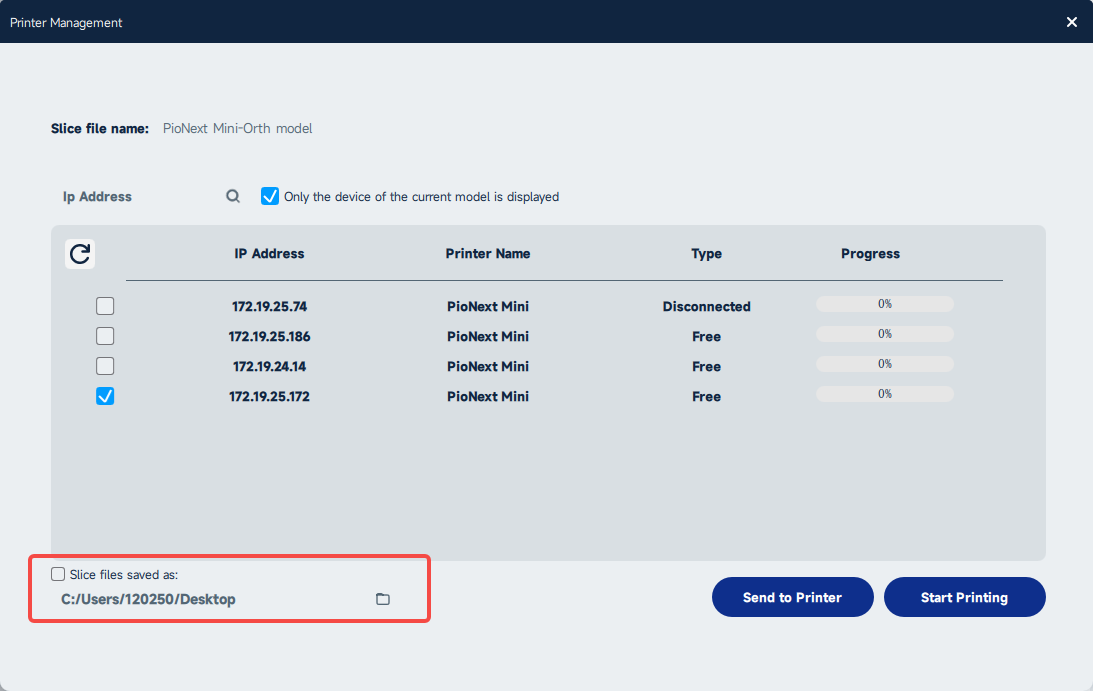This screenshot has width=1093, height=691.
Task: Click the refresh printer list icon
Action: tap(80, 254)
